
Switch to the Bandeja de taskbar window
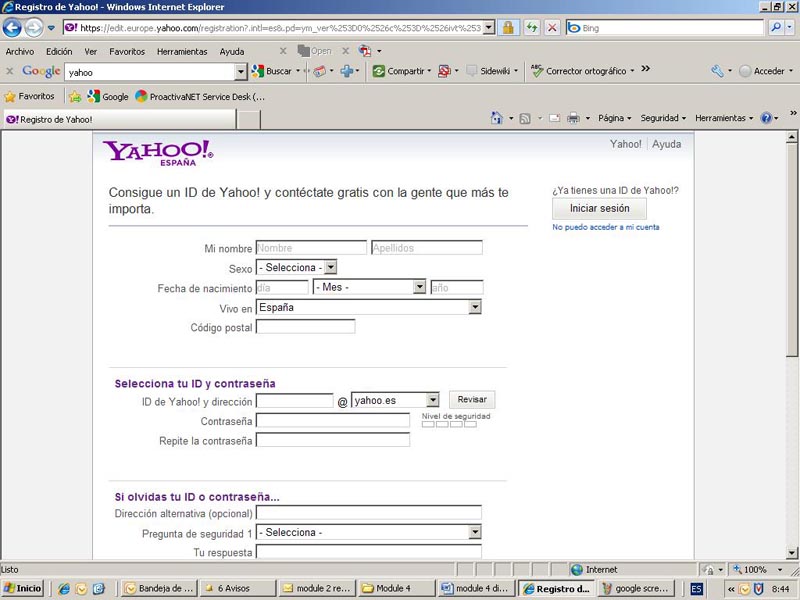pyautogui.click(x=159, y=588)
